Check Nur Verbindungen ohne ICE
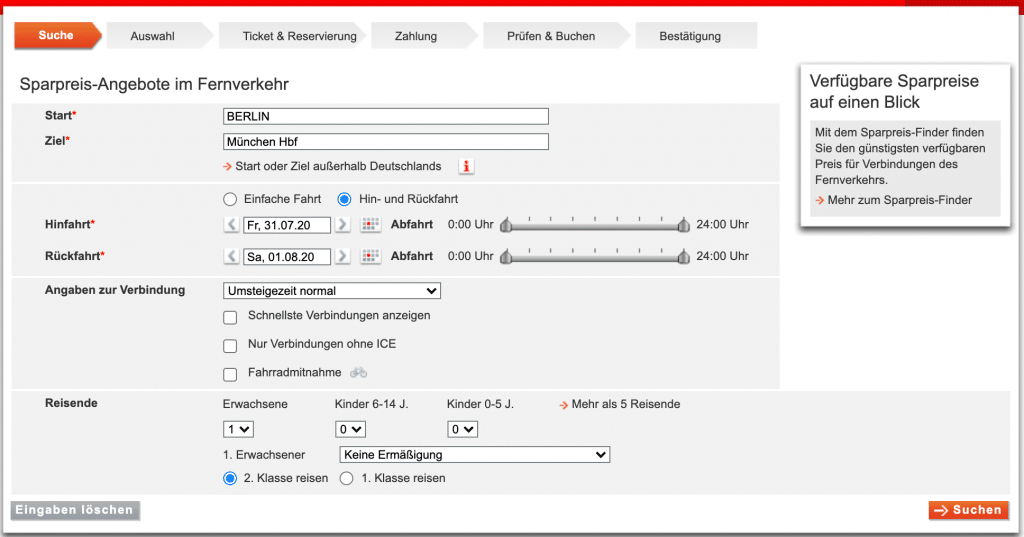 (230, 346)
